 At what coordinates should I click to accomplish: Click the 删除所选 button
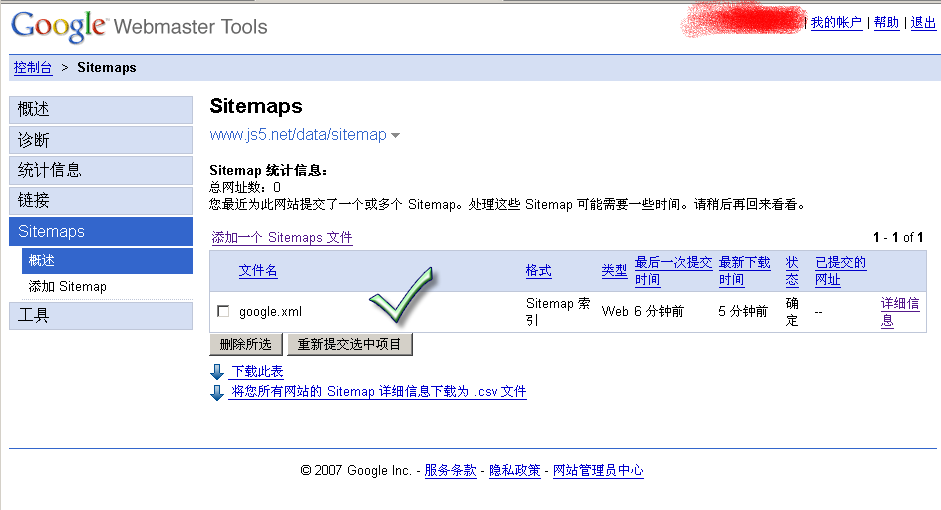245,344
